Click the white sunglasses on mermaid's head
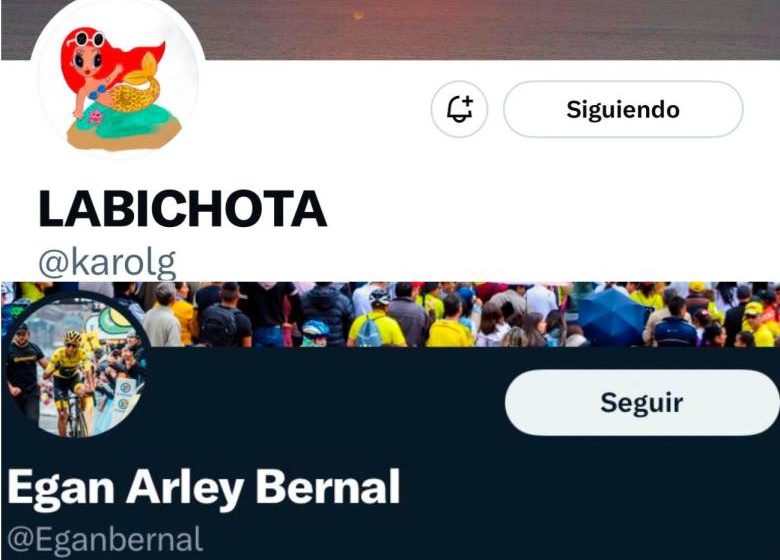780x560 pixels. [90, 38]
